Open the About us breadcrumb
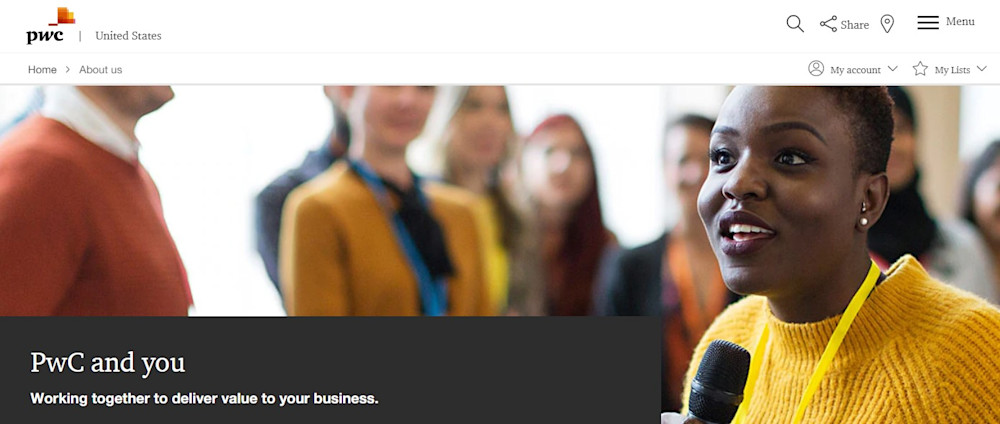This screenshot has height=424, width=1000. (x=101, y=69)
